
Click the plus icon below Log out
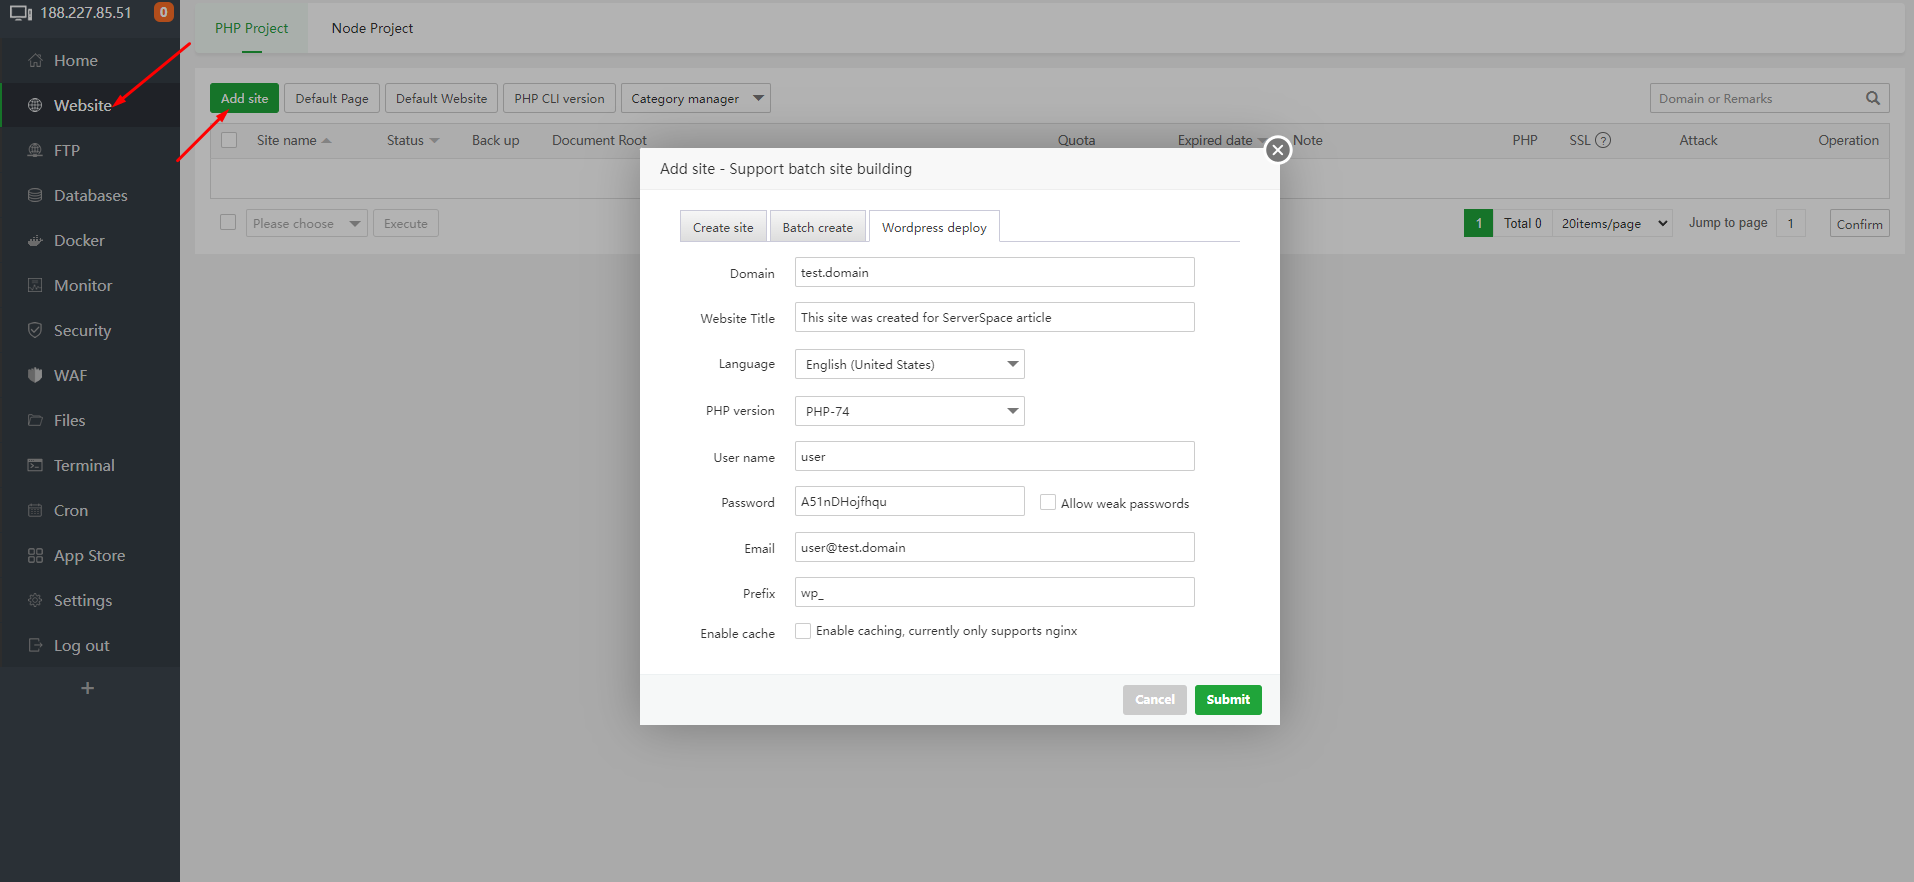pos(88,688)
